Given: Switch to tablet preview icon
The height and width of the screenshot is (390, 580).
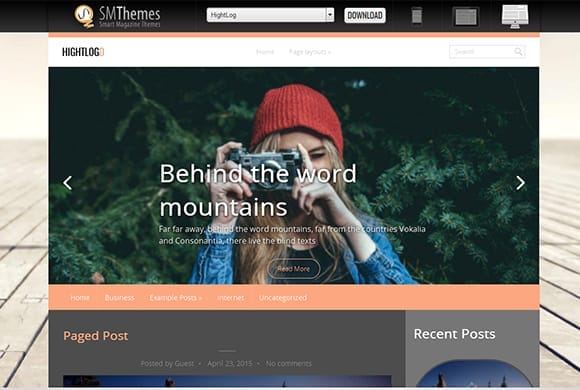Looking at the screenshot, I should pyautogui.click(x=466, y=17).
